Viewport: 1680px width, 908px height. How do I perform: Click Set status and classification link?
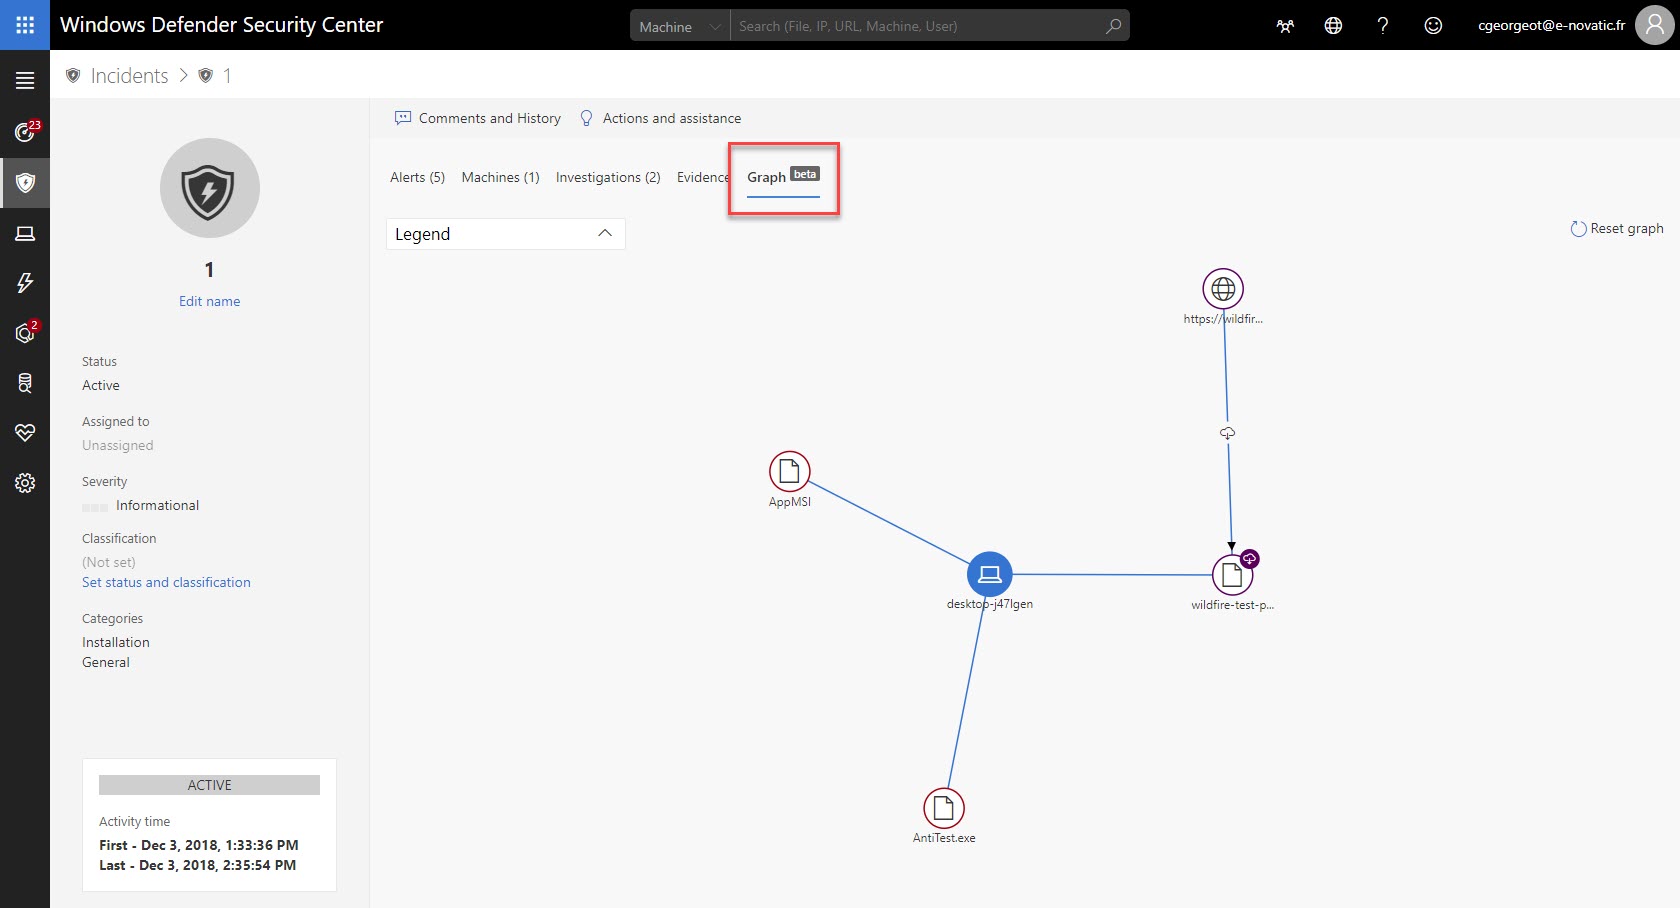tap(166, 582)
